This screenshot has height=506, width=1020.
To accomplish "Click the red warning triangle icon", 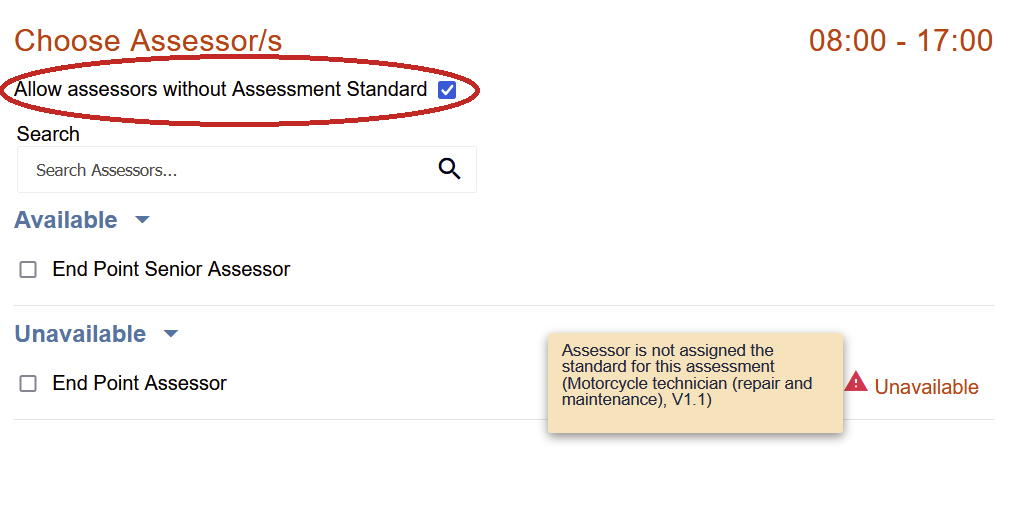I will [x=856, y=382].
